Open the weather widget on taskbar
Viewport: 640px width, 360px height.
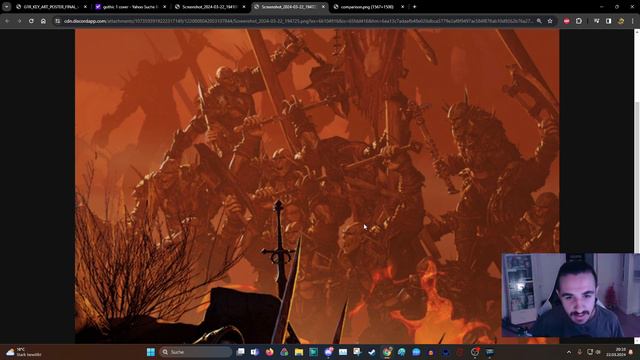point(24,352)
